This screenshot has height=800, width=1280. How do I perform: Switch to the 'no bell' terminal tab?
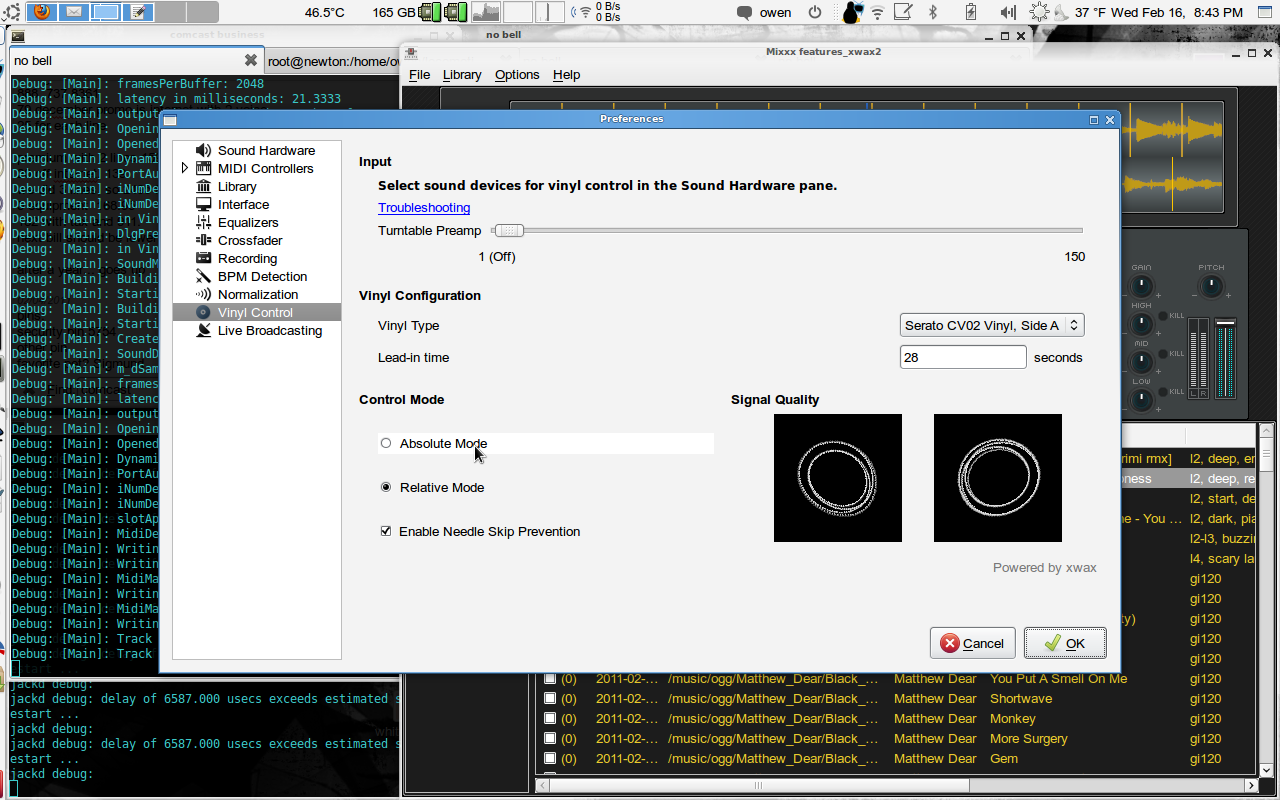coord(135,60)
